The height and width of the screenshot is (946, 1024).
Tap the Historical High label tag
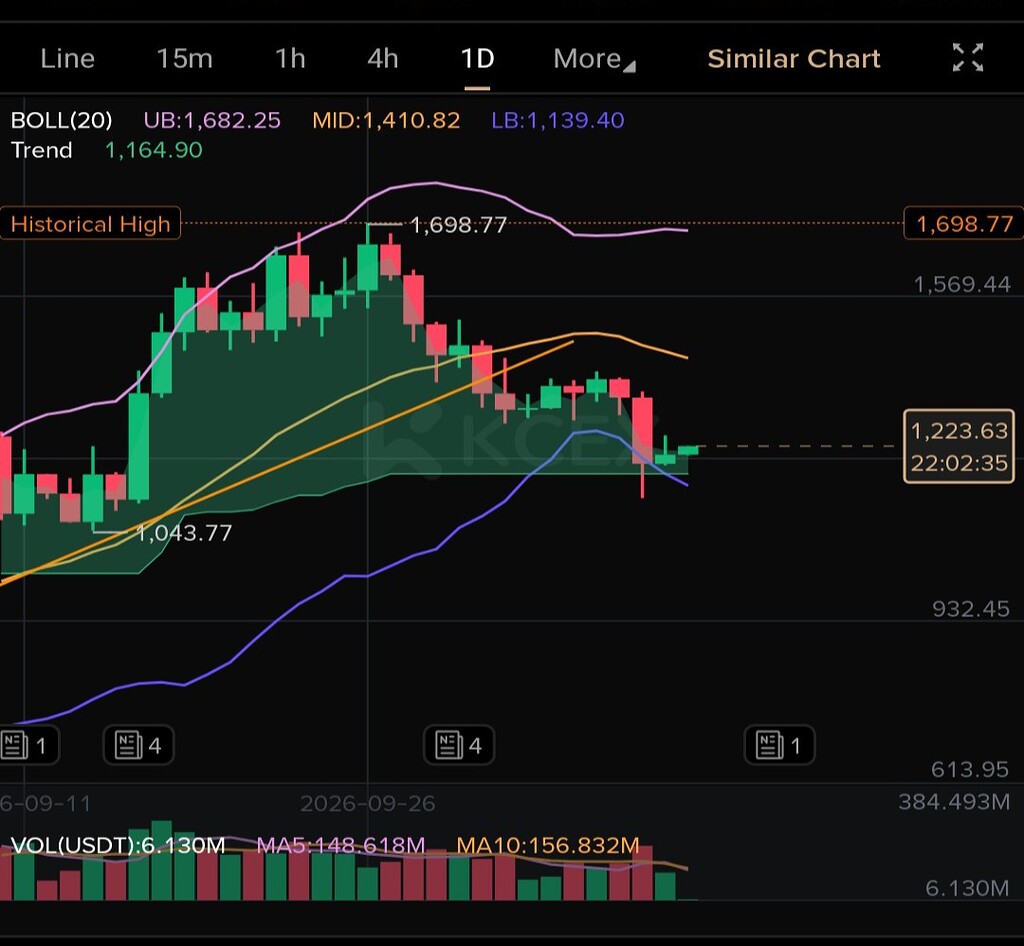(x=90, y=224)
